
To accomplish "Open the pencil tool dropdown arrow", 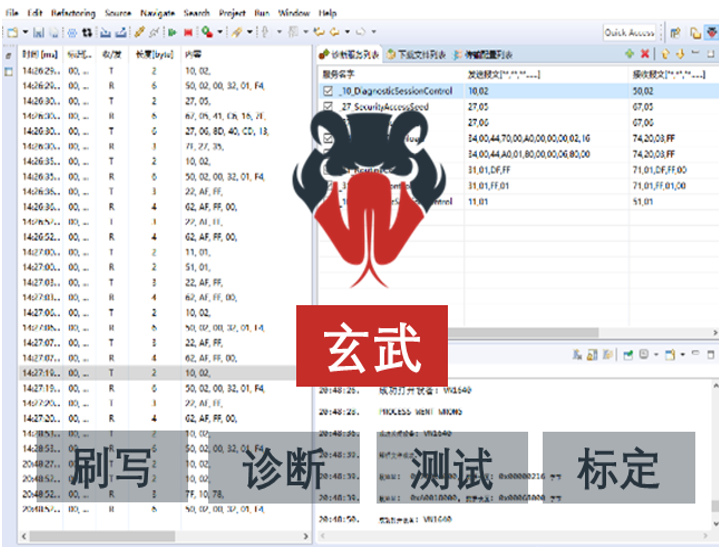I will 249,32.
